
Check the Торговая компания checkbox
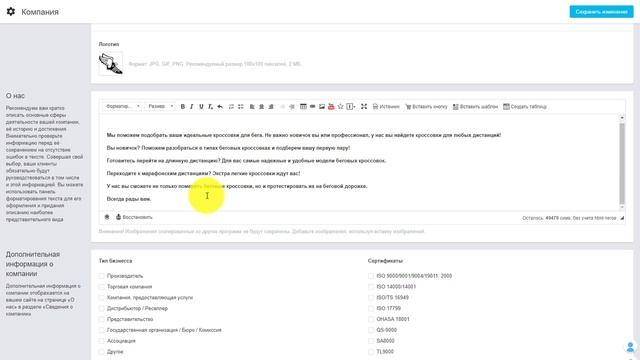102,287
